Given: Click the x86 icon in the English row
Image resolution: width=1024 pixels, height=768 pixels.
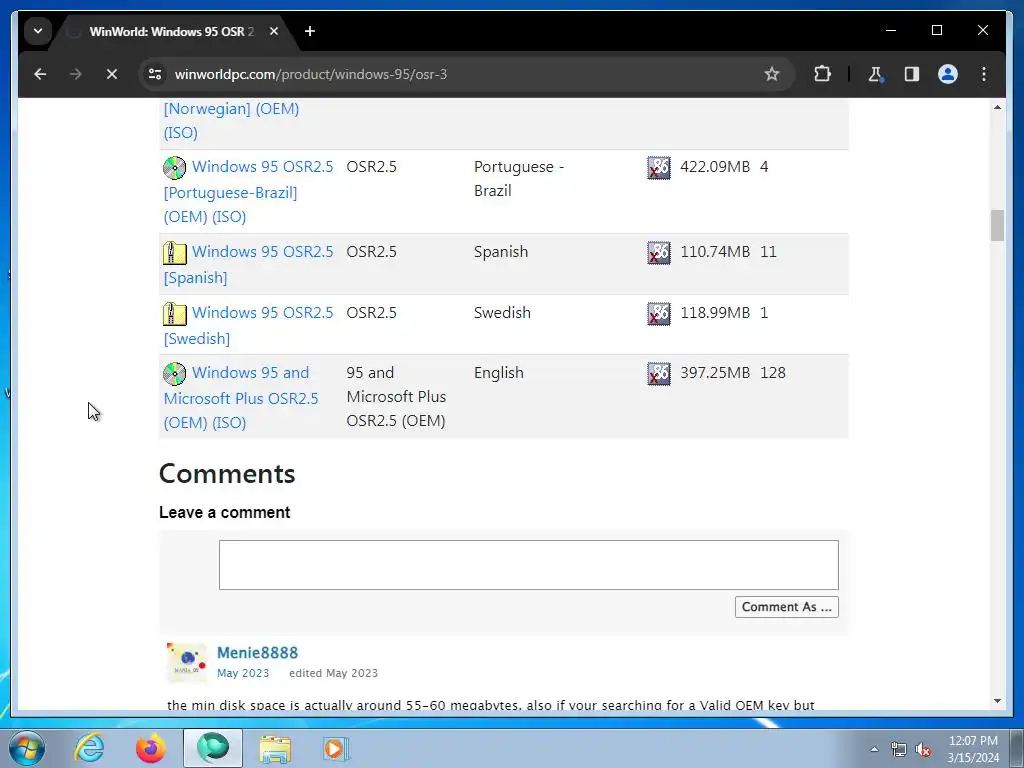Looking at the screenshot, I should tap(659, 374).
